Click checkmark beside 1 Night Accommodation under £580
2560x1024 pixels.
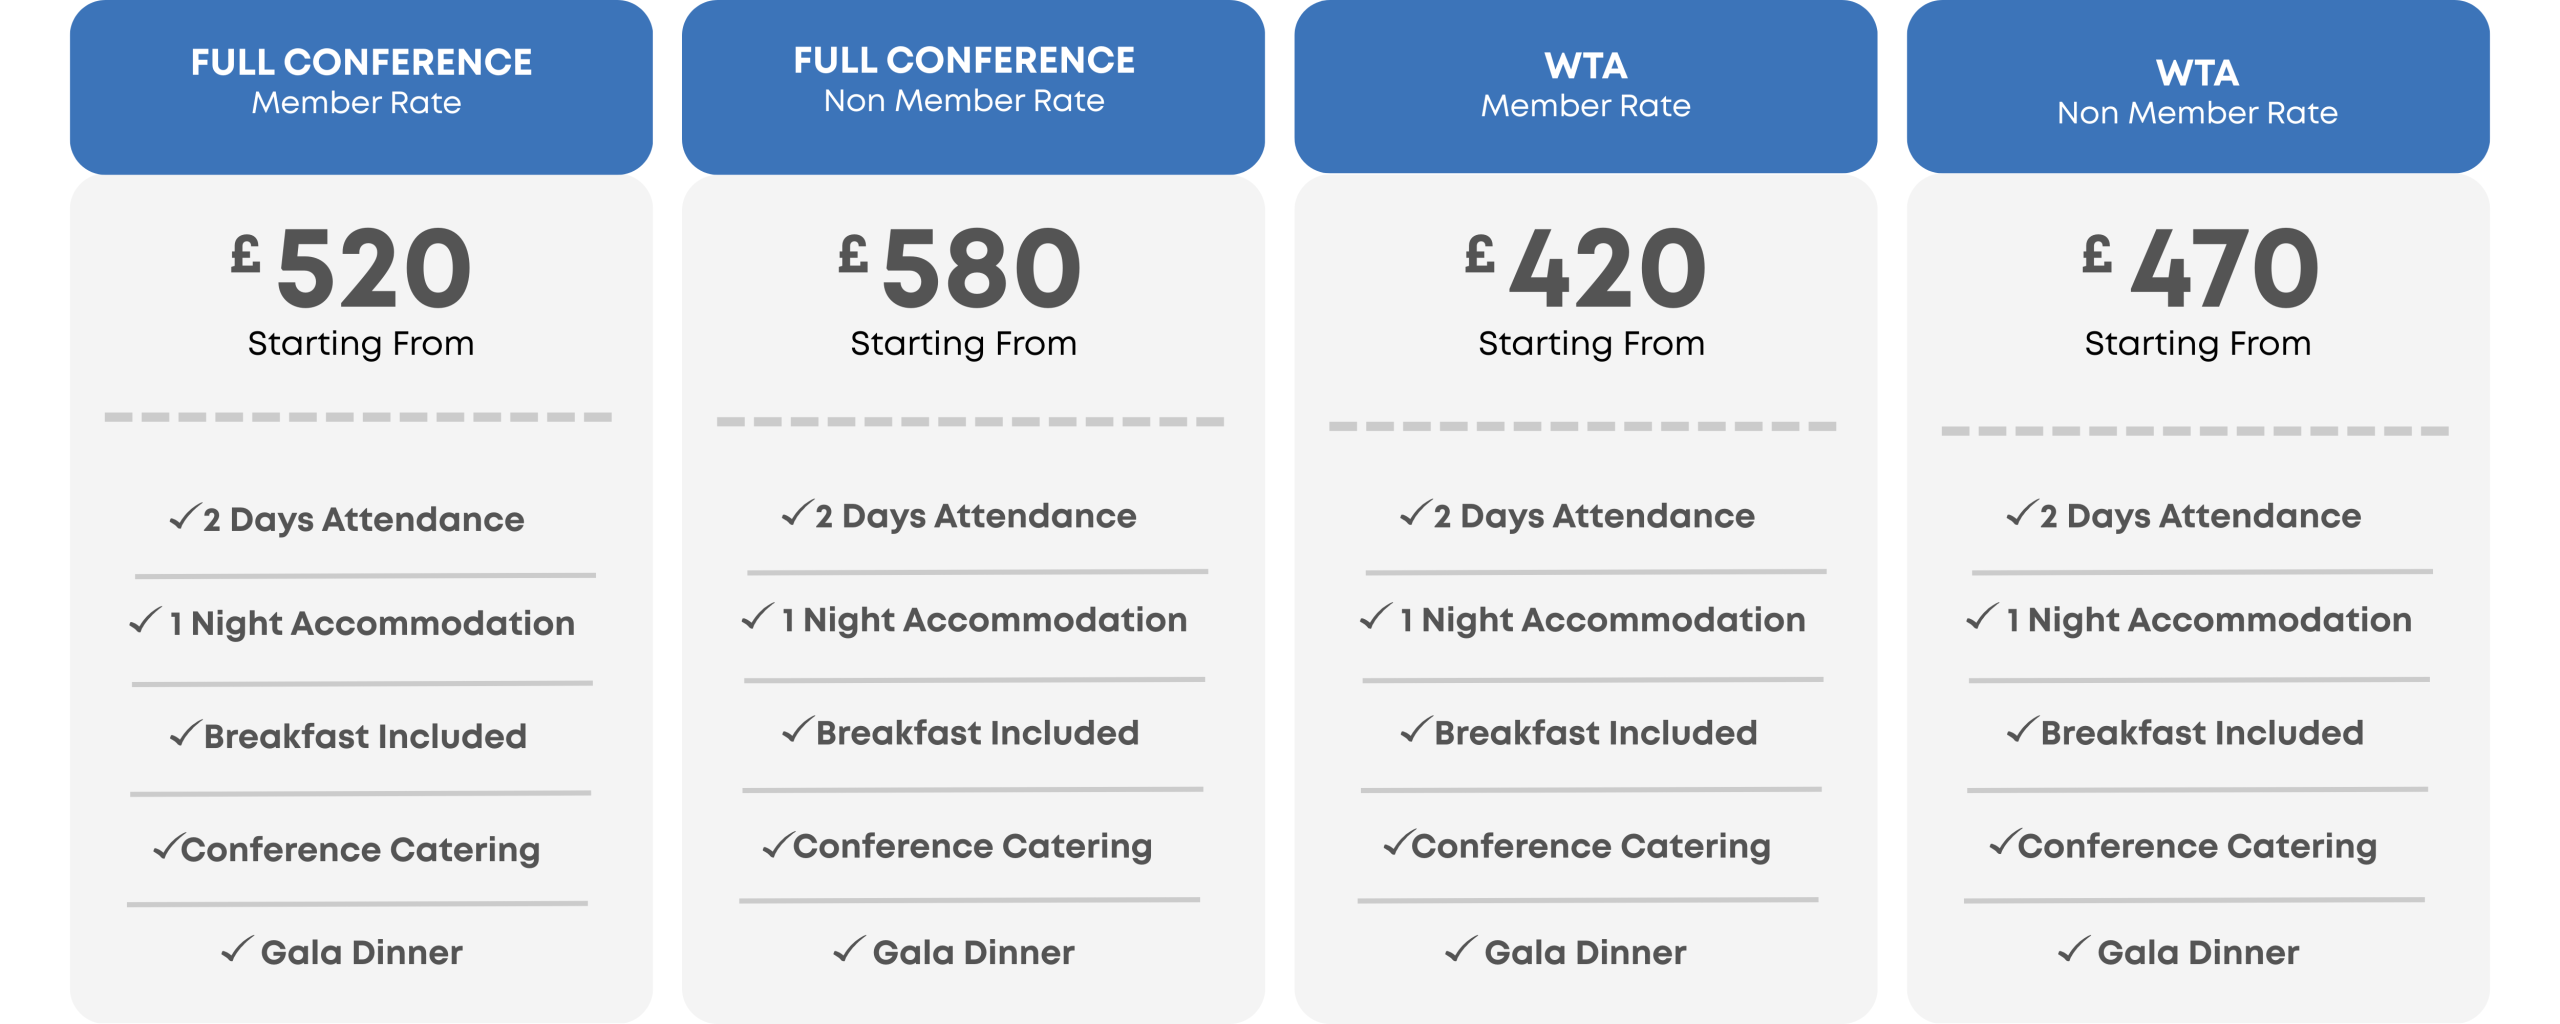tap(758, 616)
